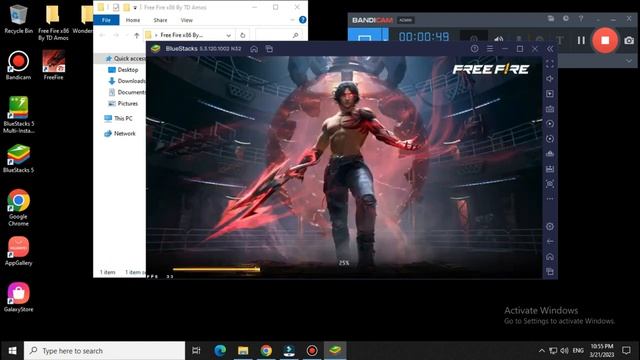Click BlueStacks sync operations circle icon
Image resolution: width=640 pixels, height=360 pixels.
550,124
